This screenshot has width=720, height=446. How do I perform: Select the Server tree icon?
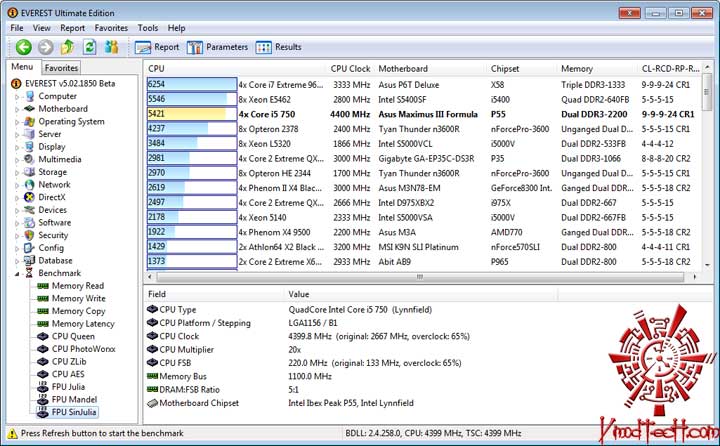29,134
